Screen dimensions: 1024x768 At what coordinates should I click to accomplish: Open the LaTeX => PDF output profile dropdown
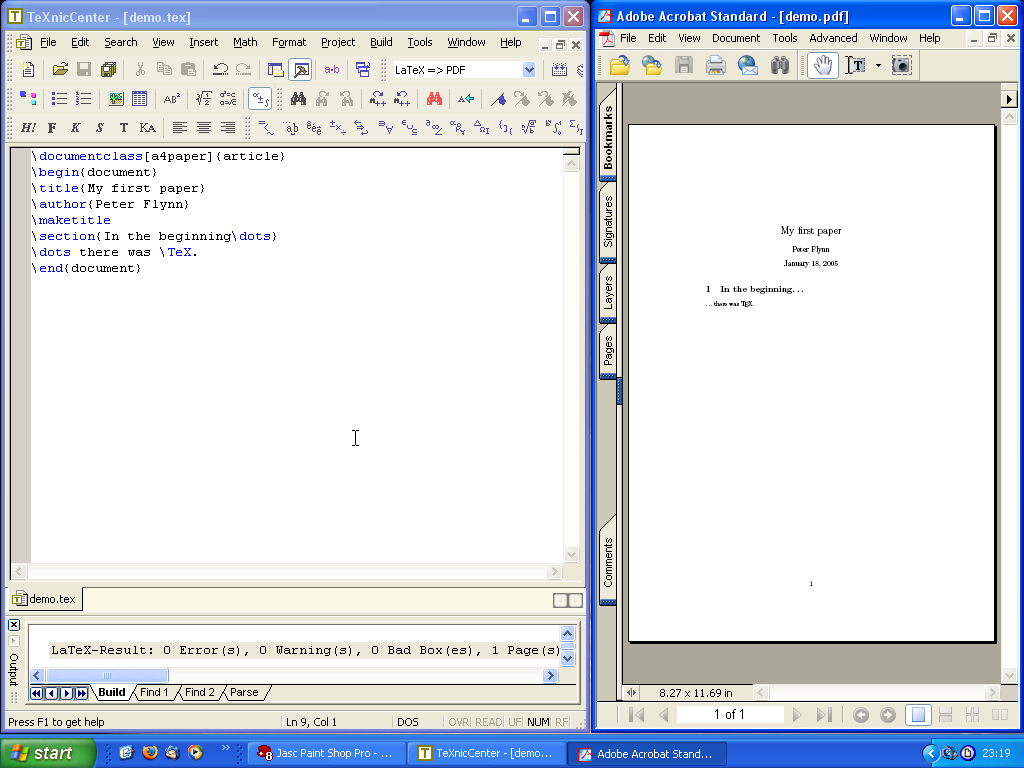[x=529, y=70]
